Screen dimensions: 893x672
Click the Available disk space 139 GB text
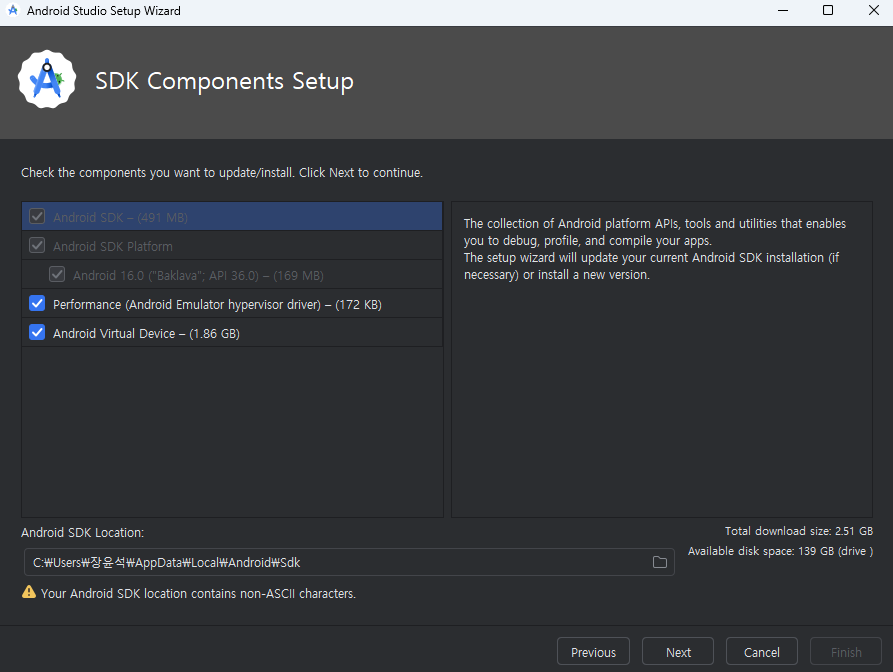point(780,551)
